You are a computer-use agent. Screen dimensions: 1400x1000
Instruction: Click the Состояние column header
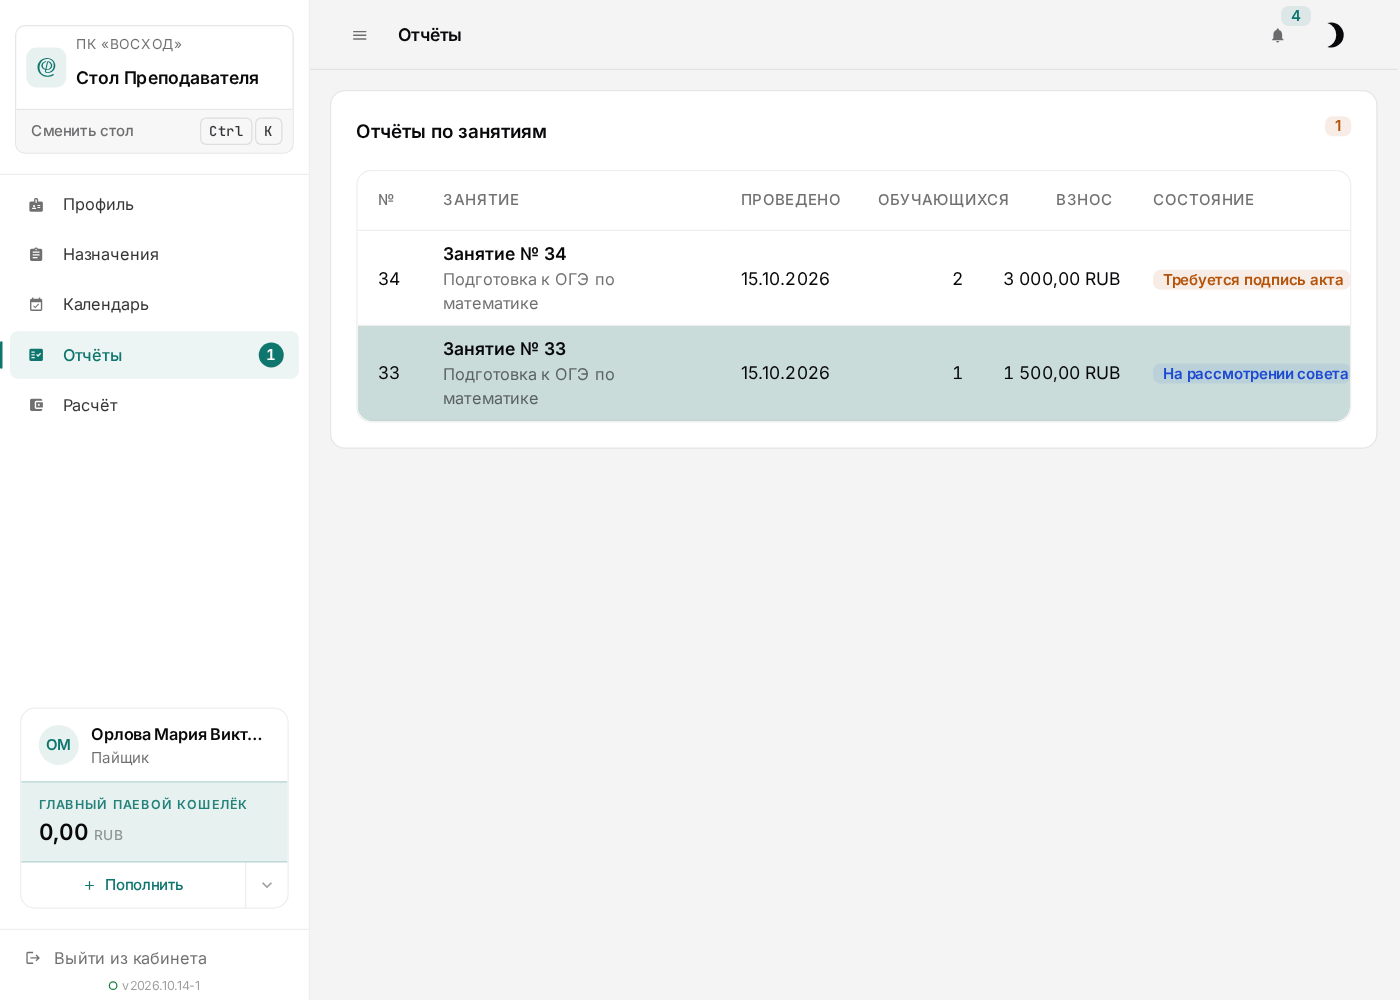click(1204, 200)
